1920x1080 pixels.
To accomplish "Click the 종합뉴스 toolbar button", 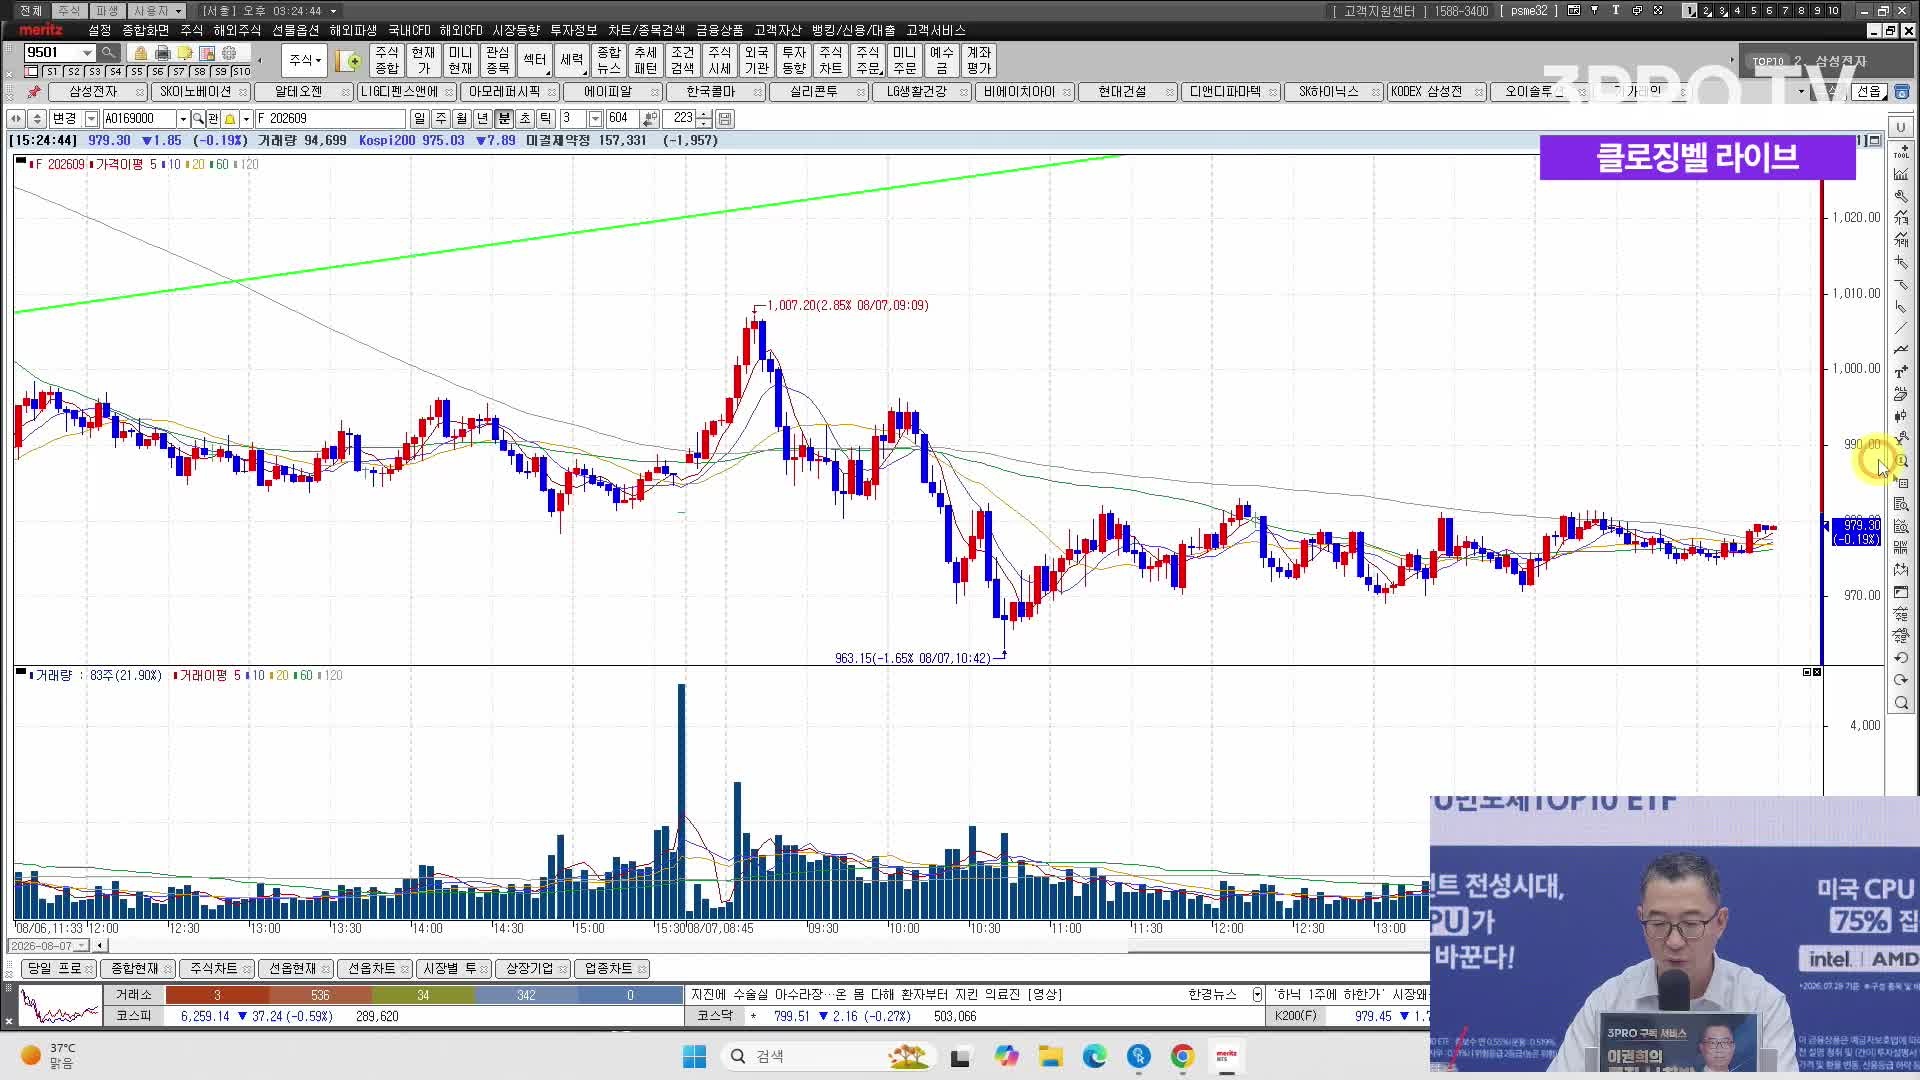I will coord(608,60).
